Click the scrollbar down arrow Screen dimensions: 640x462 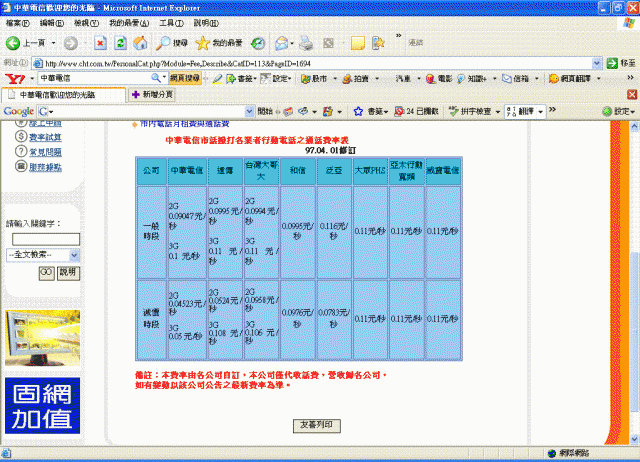(x=634, y=440)
